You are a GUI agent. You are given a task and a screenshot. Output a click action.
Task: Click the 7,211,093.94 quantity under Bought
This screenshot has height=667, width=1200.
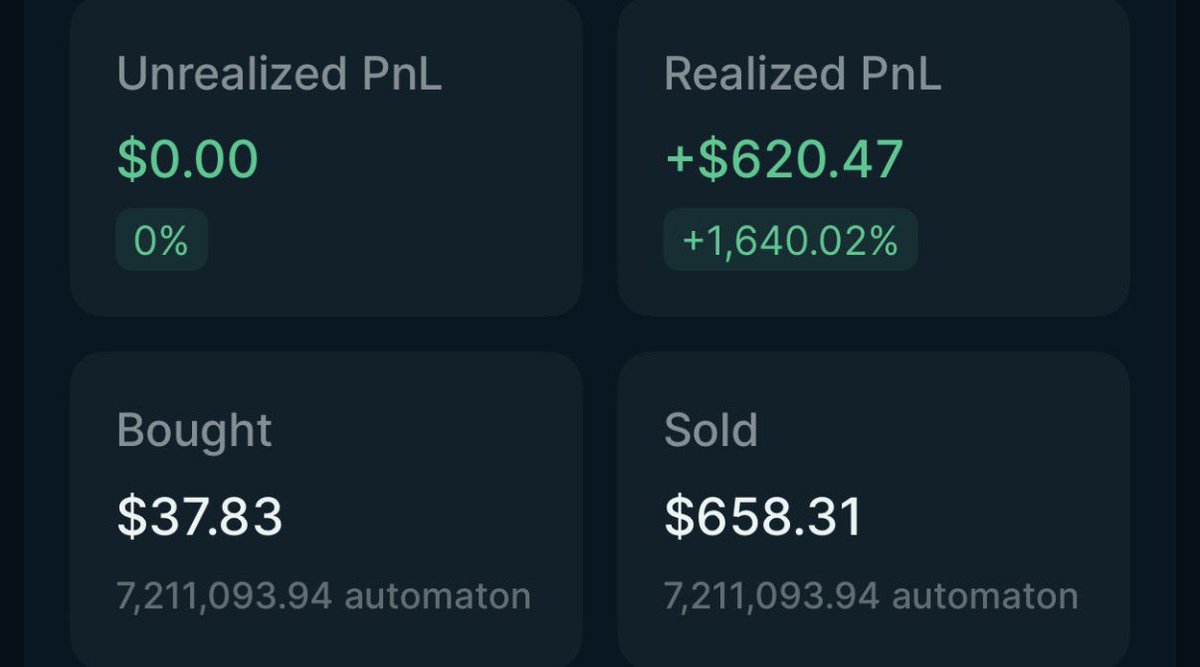click(224, 596)
